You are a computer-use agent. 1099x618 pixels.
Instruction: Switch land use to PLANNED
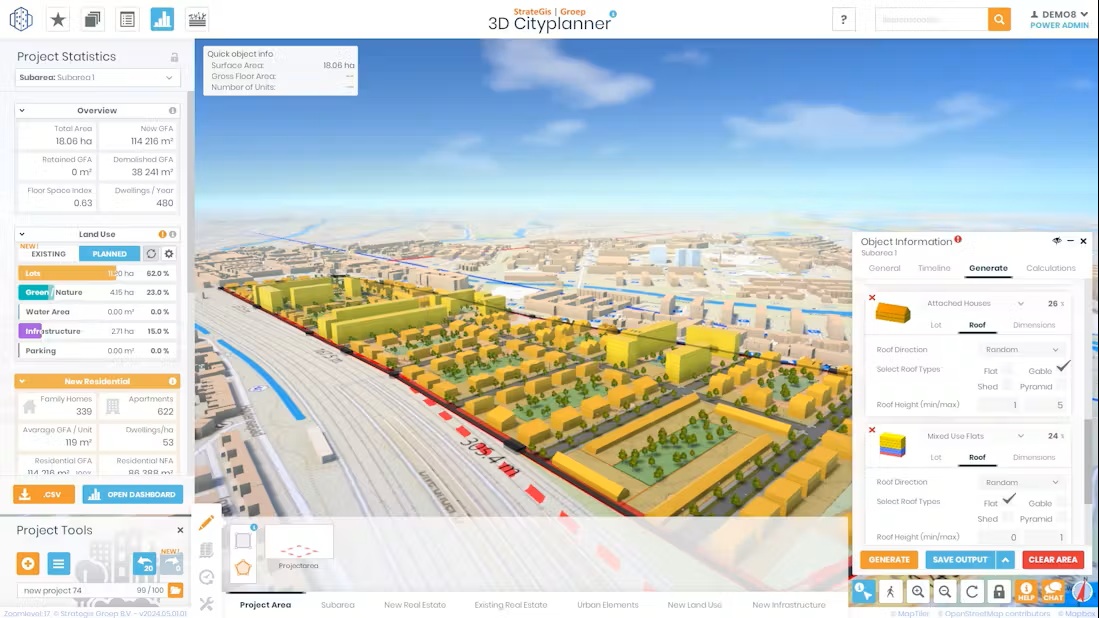109,254
